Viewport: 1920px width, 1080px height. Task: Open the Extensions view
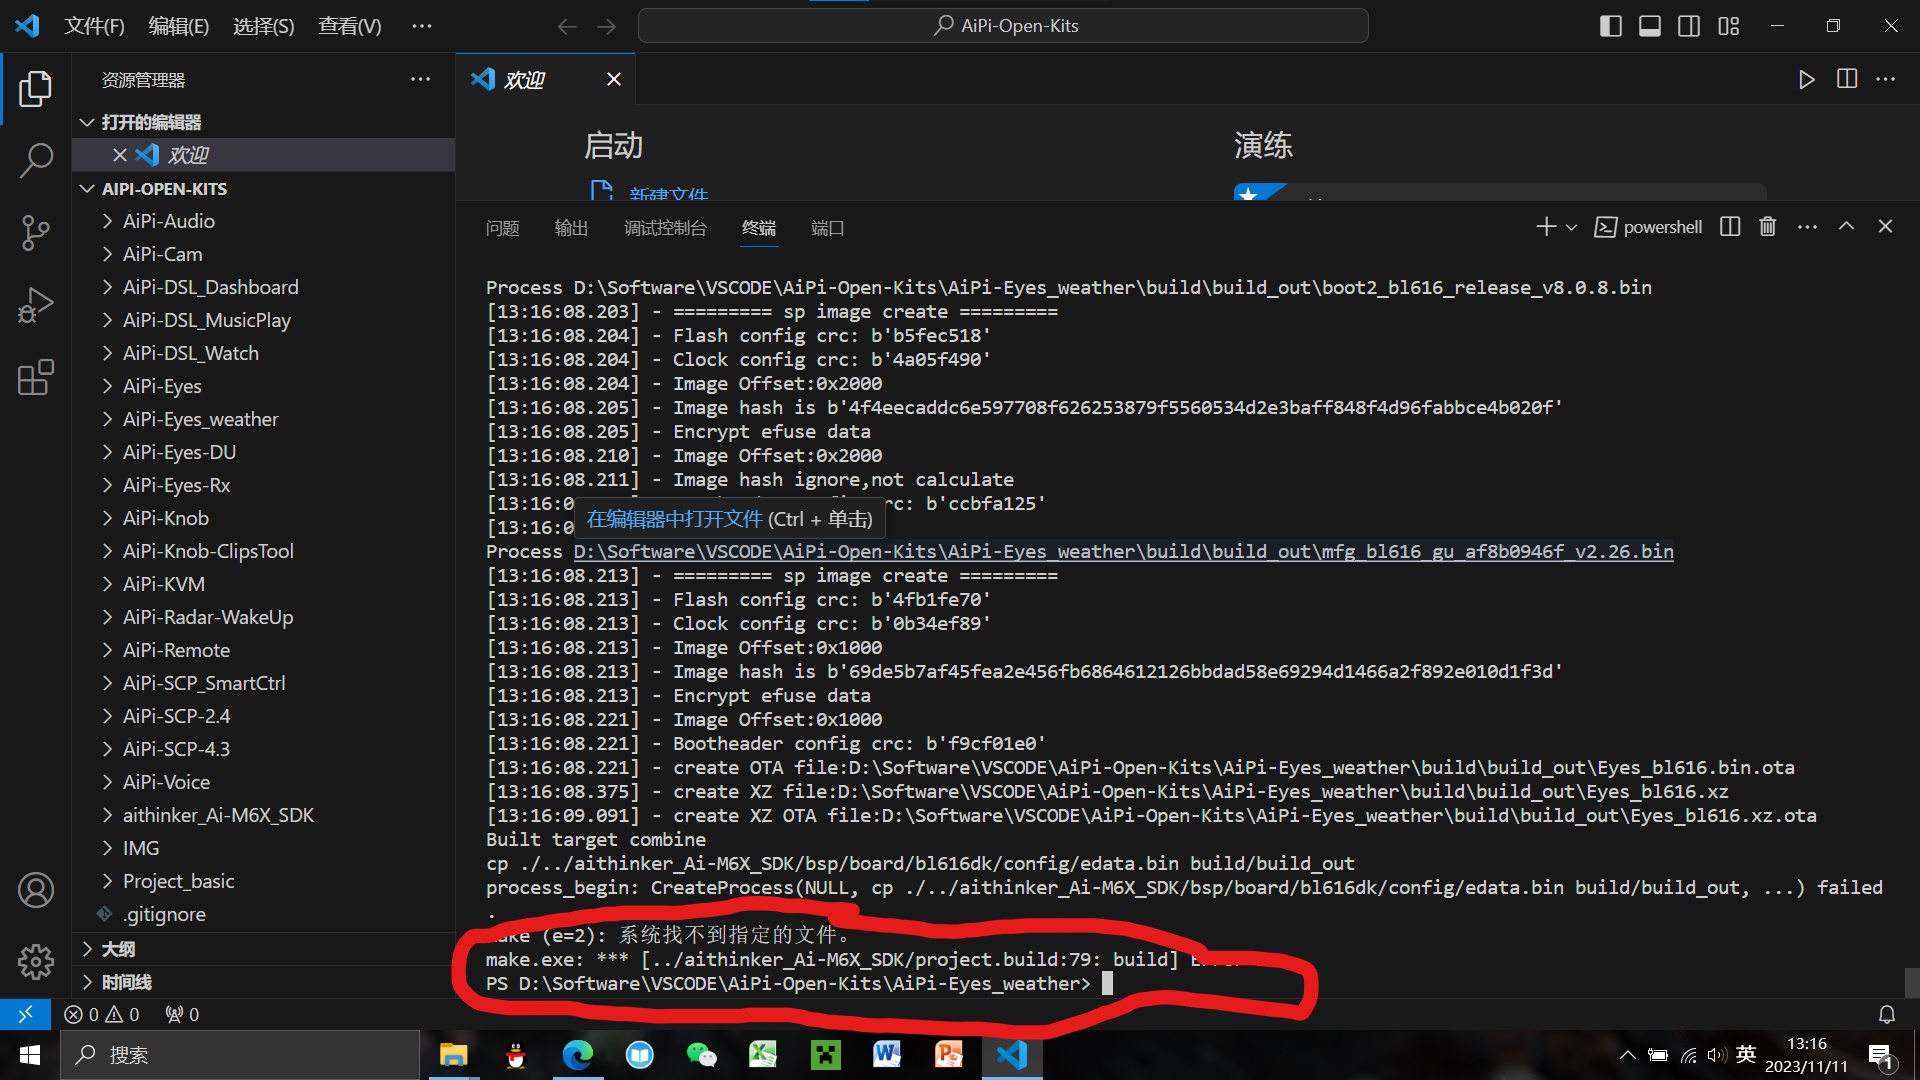(36, 377)
